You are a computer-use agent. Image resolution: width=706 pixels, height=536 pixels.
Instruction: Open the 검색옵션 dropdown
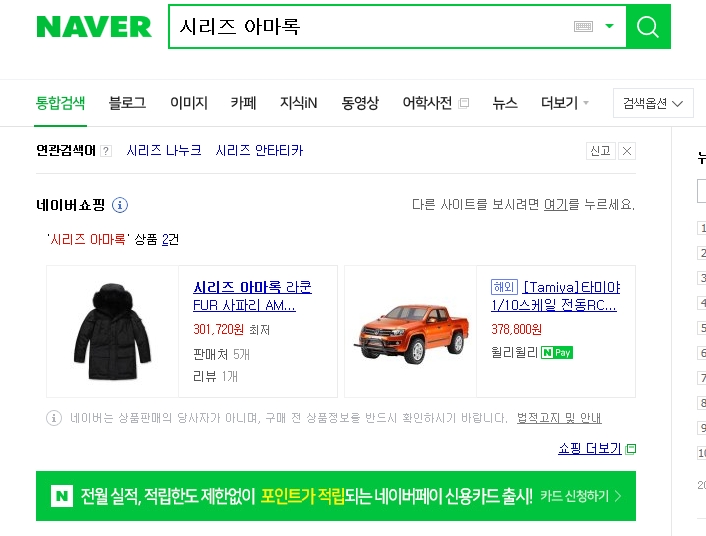[653, 103]
